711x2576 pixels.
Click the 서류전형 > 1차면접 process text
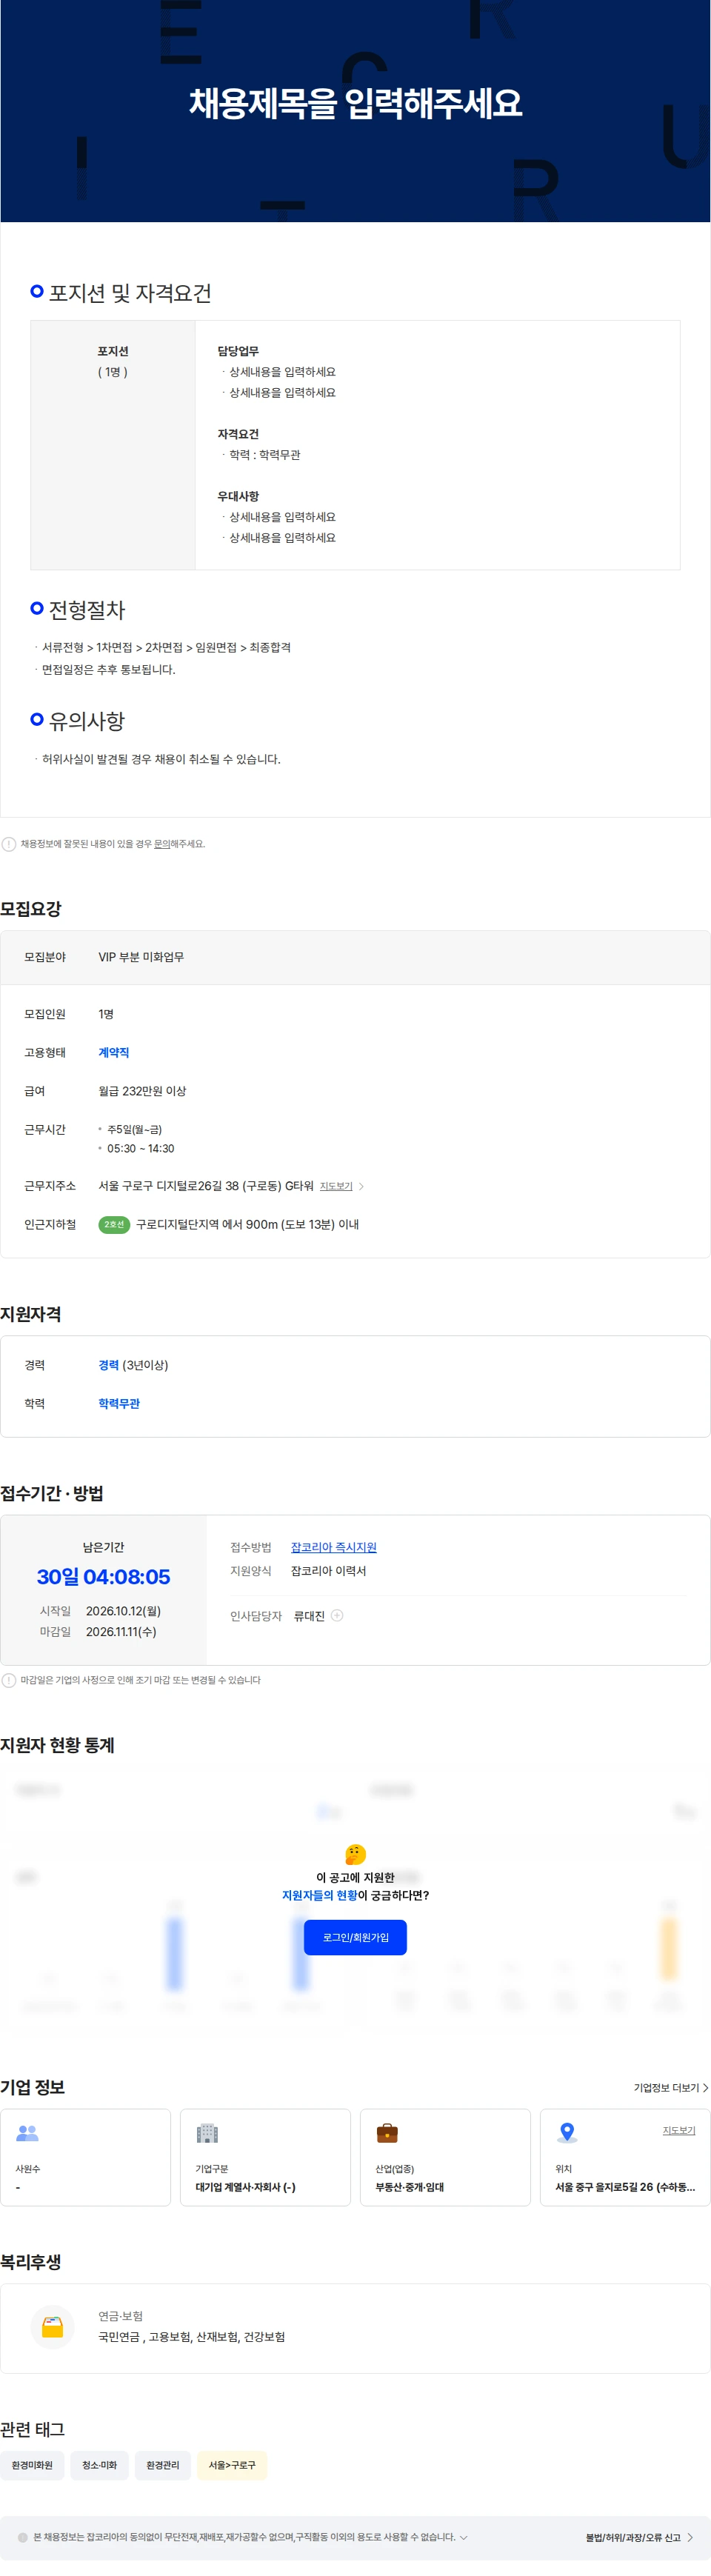pos(166,648)
